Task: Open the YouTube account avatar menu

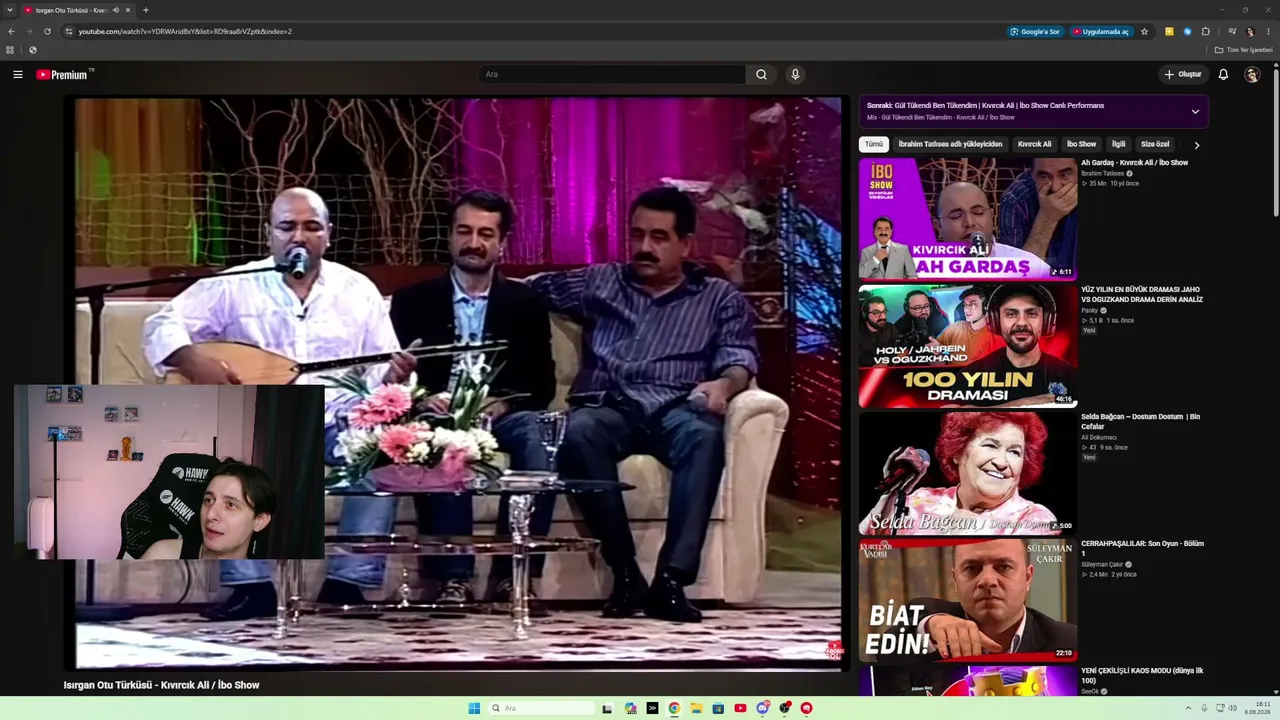Action: point(1252,74)
